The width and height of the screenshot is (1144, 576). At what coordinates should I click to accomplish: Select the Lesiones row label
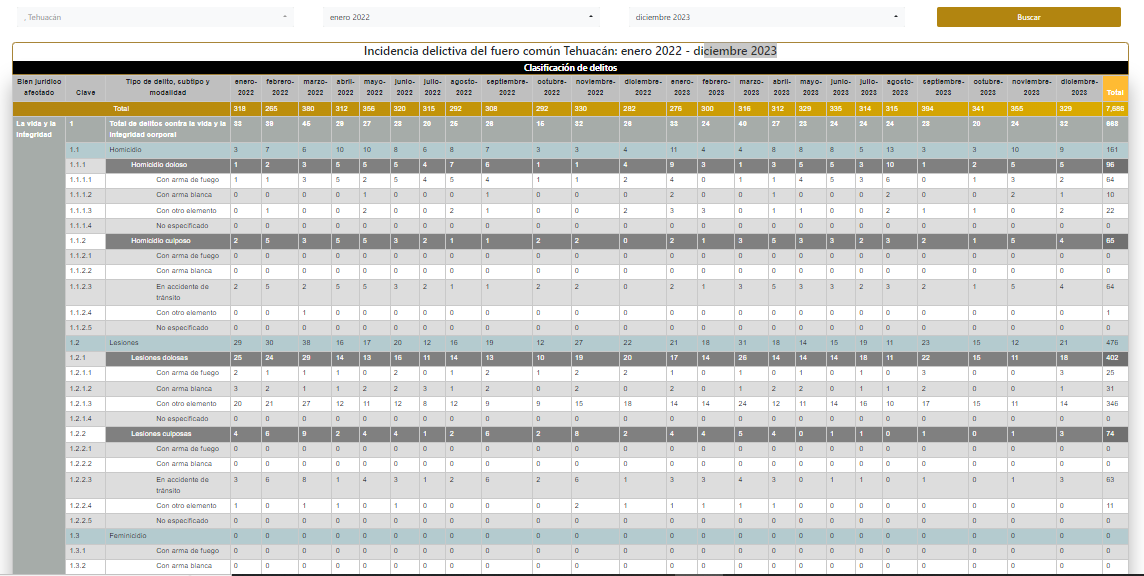pos(123,342)
